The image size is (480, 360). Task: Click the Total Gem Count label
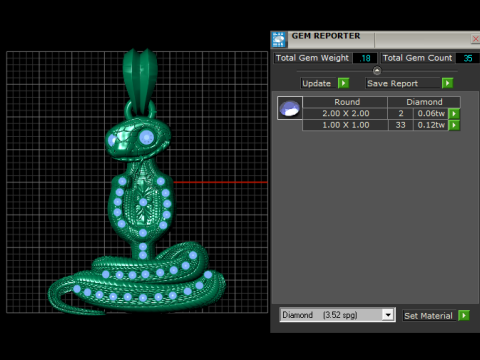417,58
